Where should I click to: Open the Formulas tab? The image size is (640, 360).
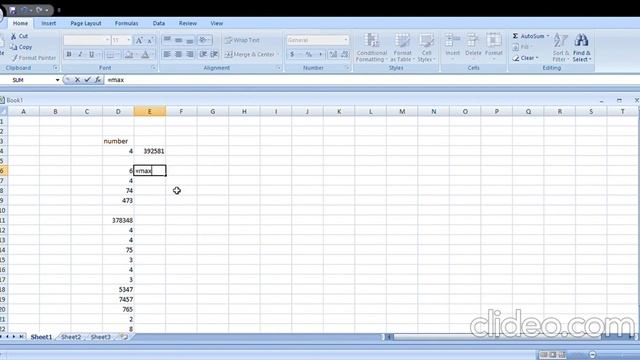126,23
